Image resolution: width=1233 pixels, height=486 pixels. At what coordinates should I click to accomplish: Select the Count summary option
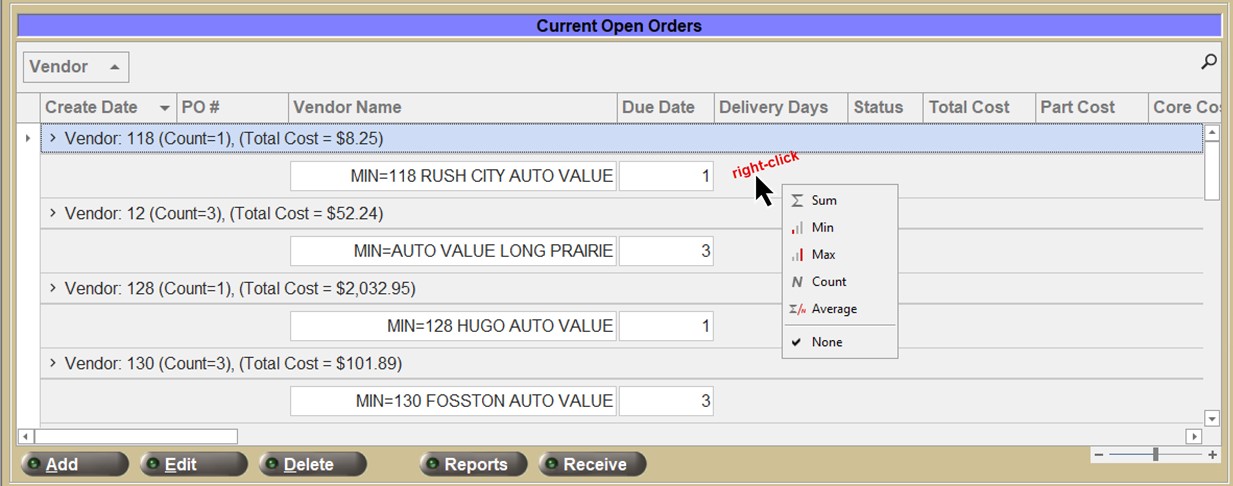828,282
